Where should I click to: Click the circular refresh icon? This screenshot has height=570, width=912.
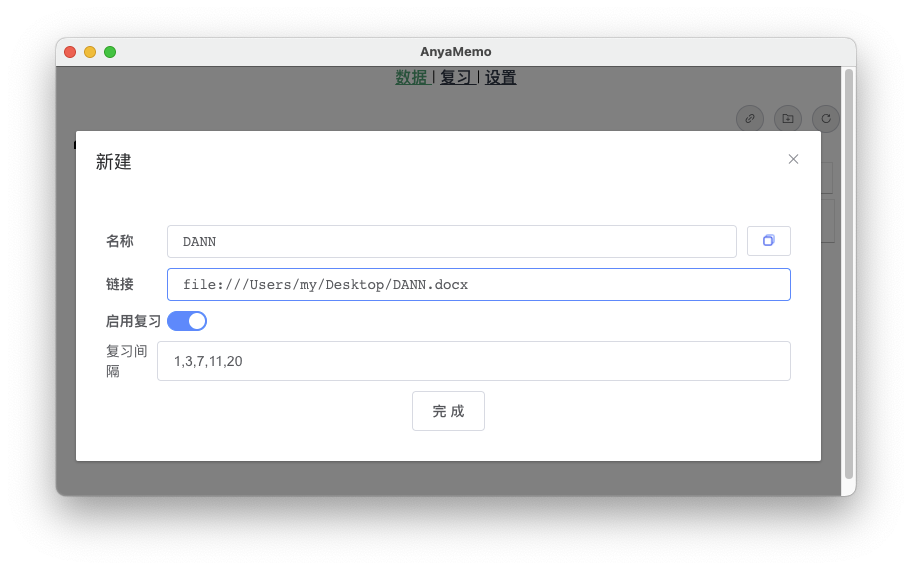click(x=825, y=119)
